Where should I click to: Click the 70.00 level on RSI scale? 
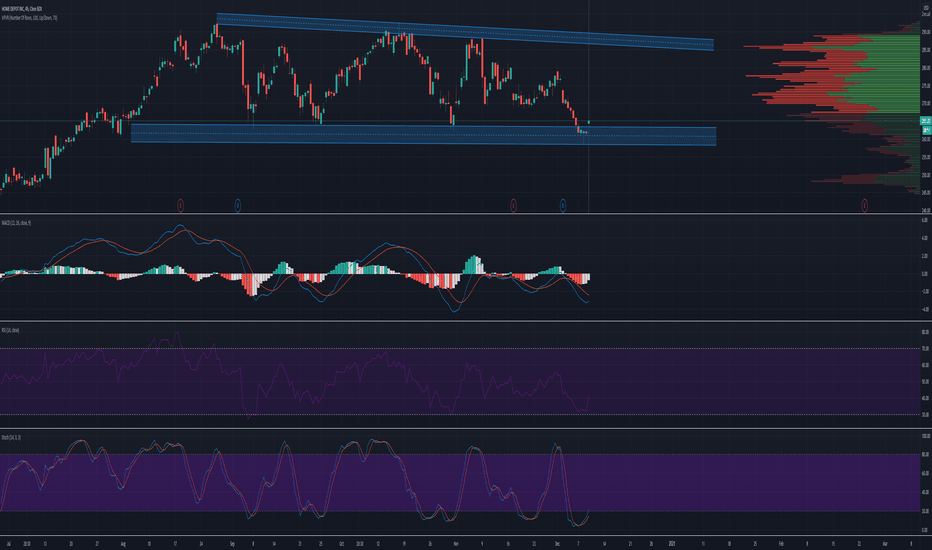[925, 348]
